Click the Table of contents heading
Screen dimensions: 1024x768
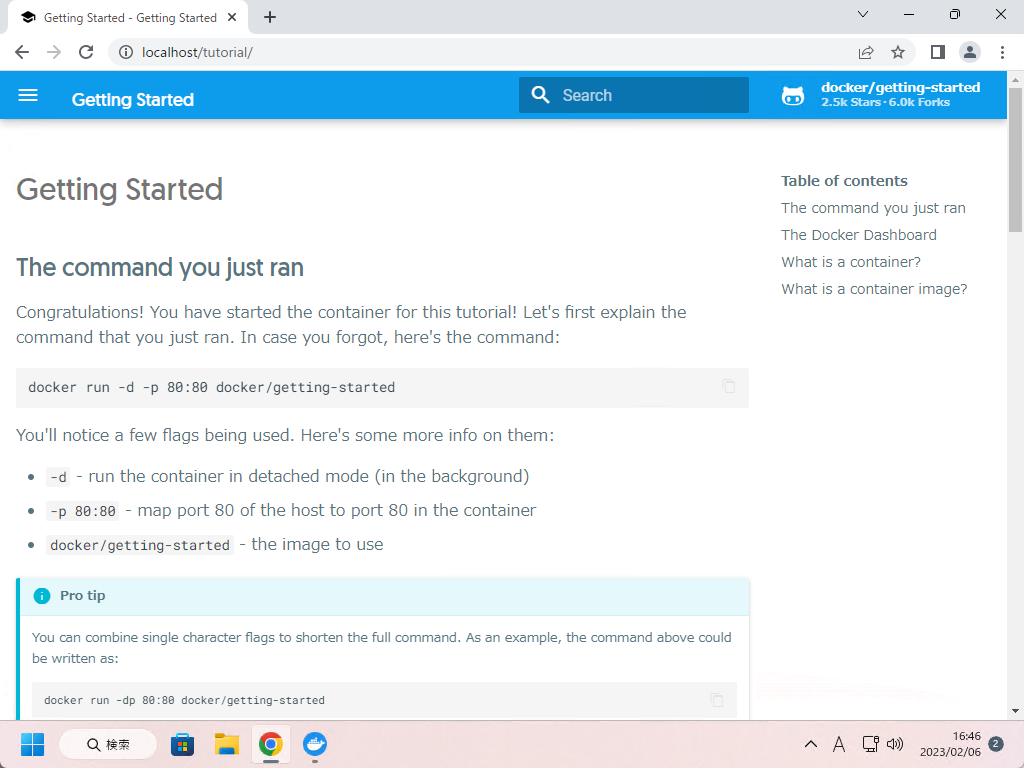click(844, 181)
